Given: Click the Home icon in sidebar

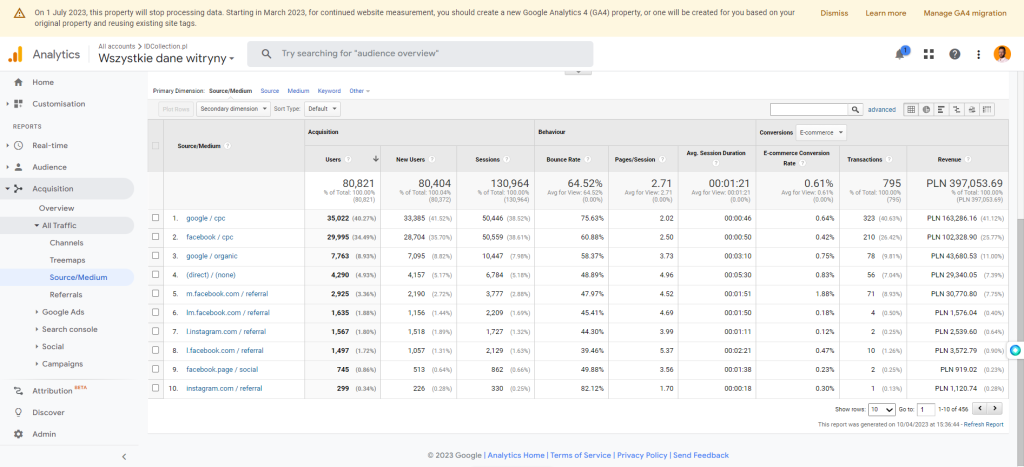Looking at the screenshot, I should click(x=18, y=82).
